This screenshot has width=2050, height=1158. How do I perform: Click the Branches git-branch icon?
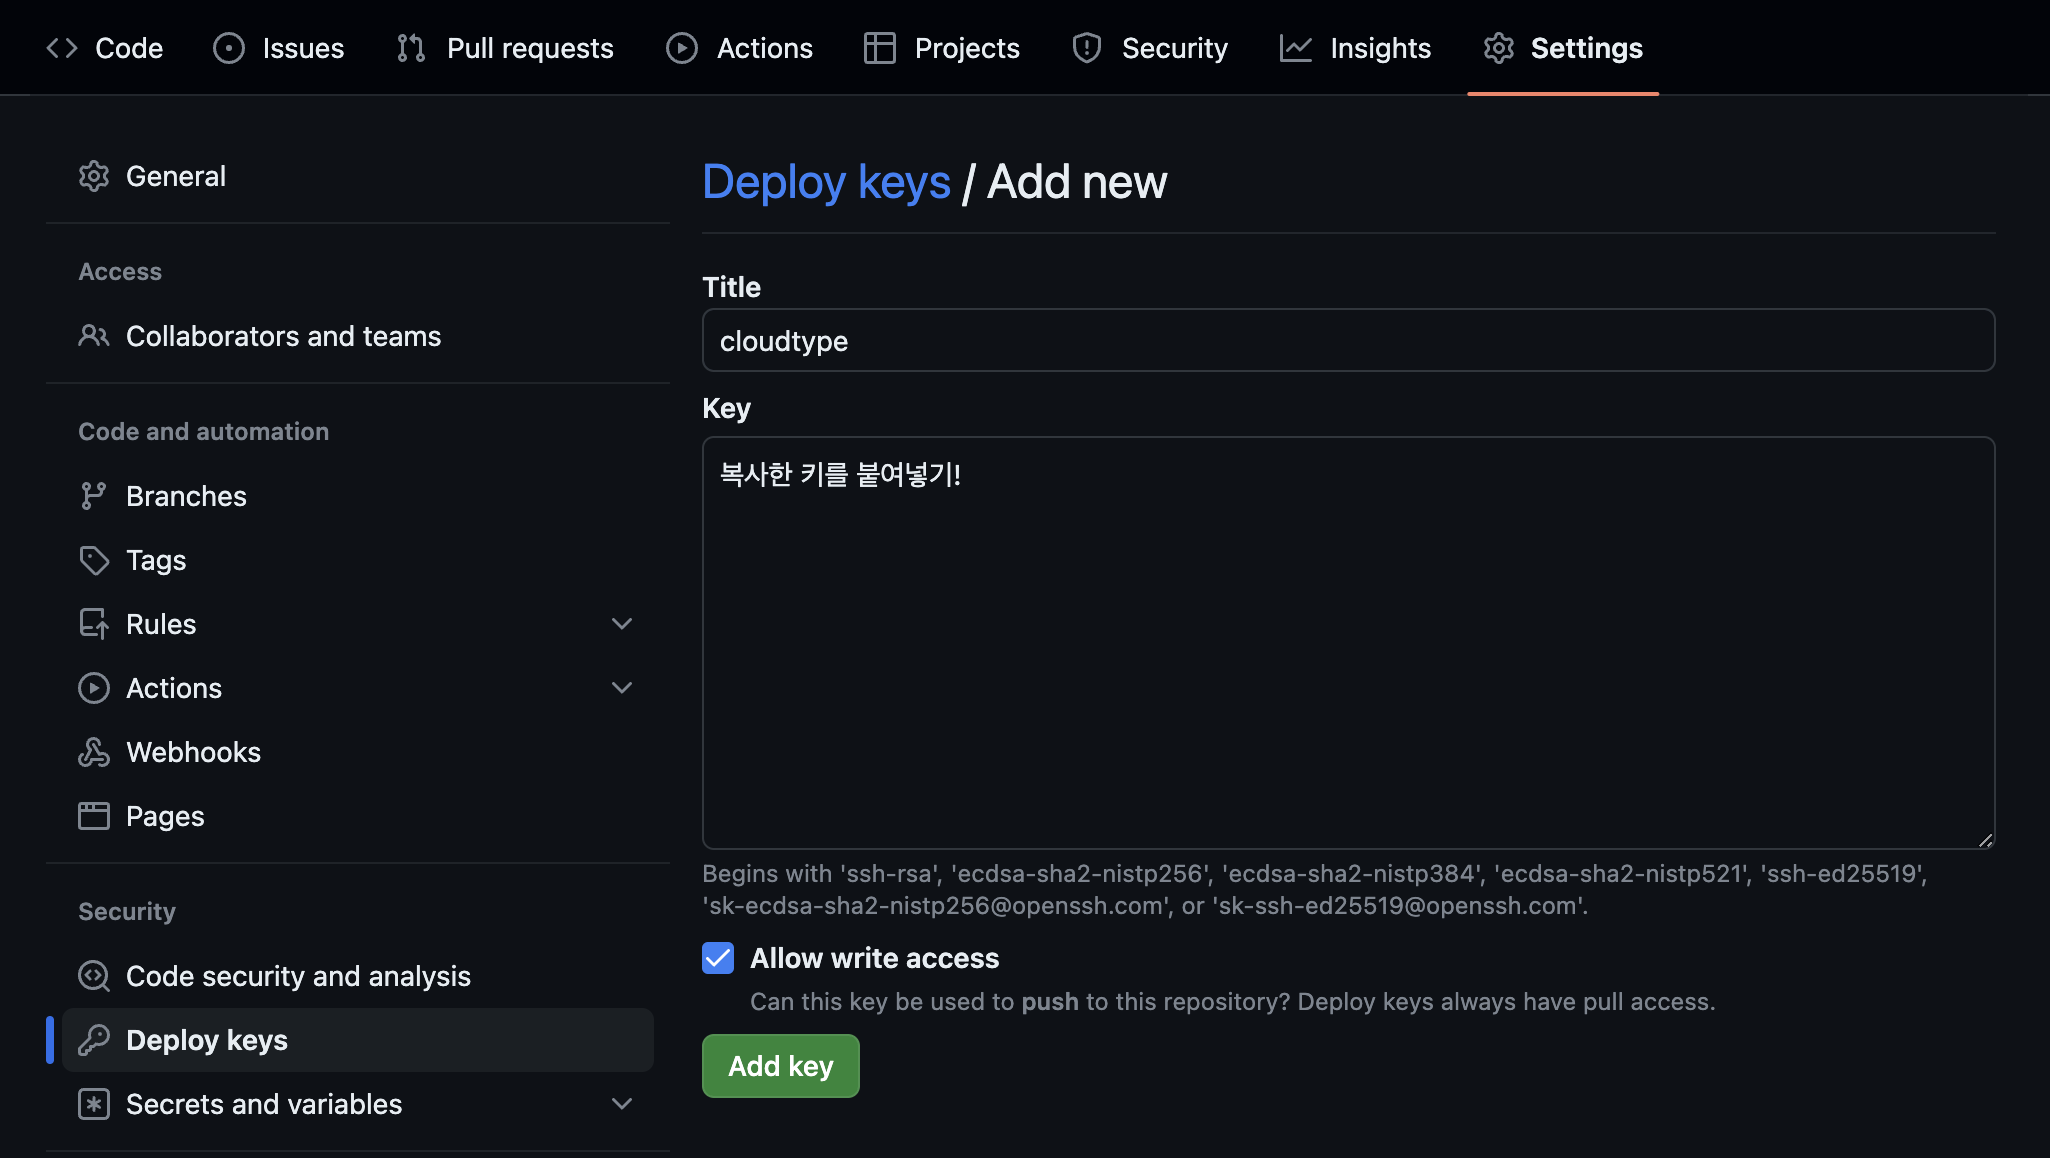(94, 496)
